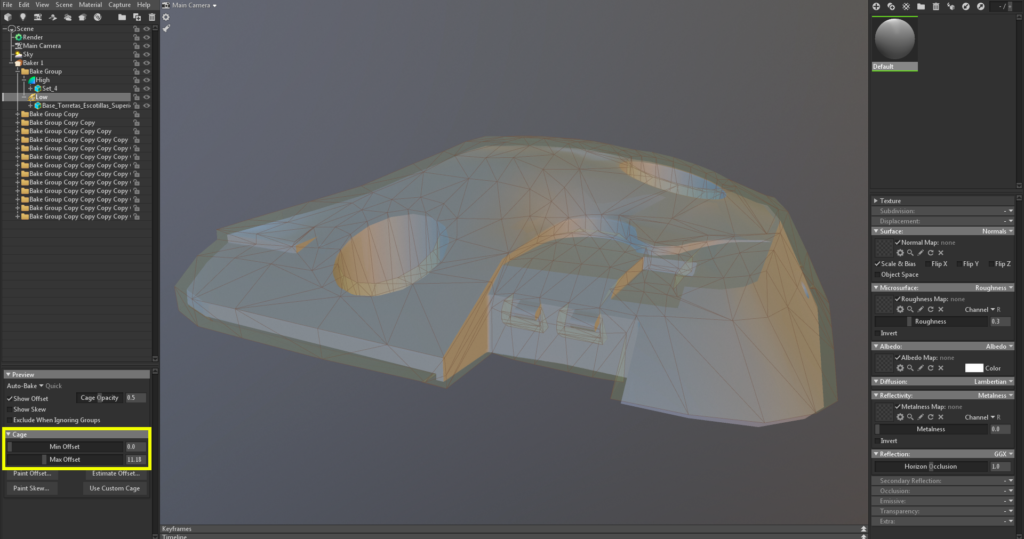Viewport: 1024px width, 539px height.
Task: Collapse the Preview section
Action: click(8, 375)
